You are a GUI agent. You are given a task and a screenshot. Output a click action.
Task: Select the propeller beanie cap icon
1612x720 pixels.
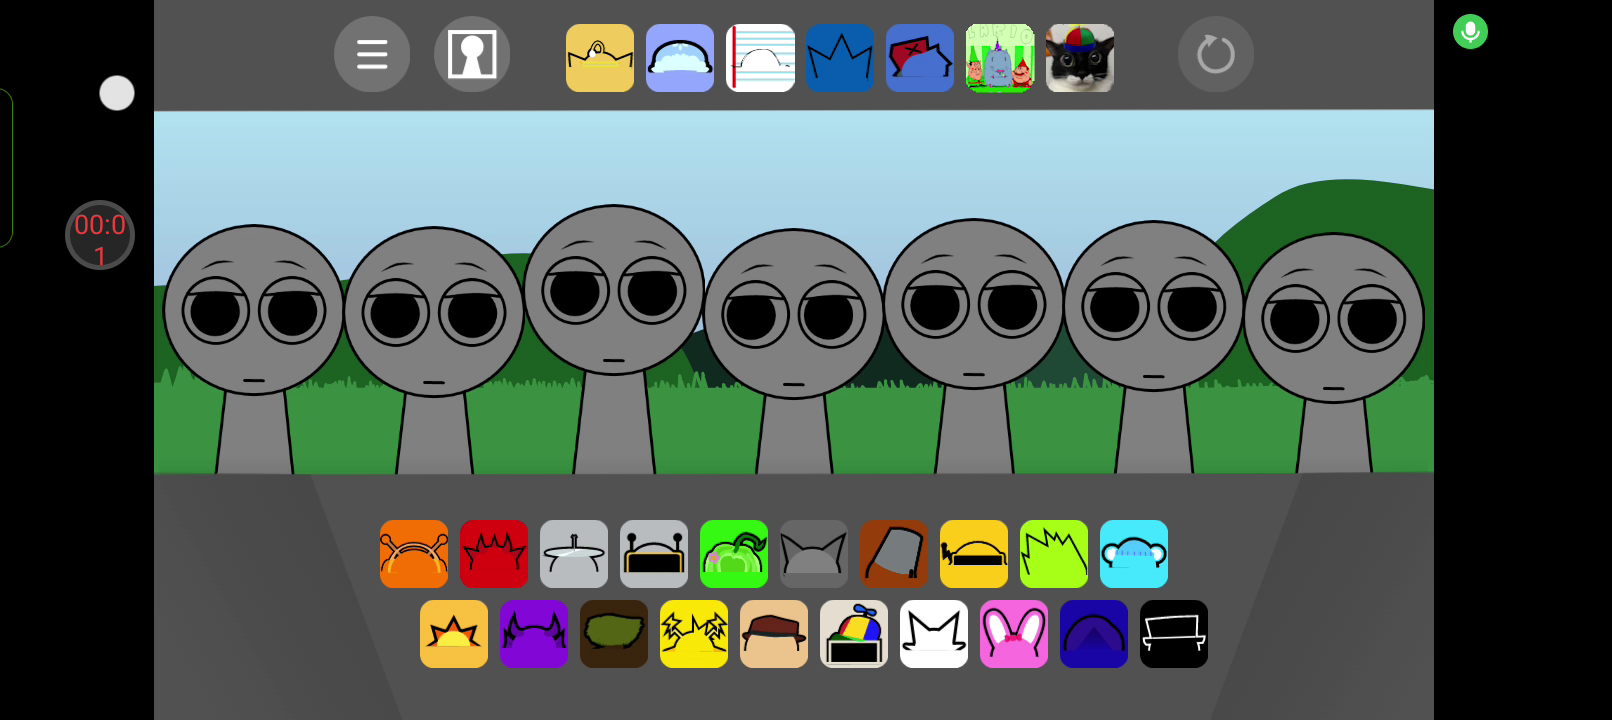[854, 634]
